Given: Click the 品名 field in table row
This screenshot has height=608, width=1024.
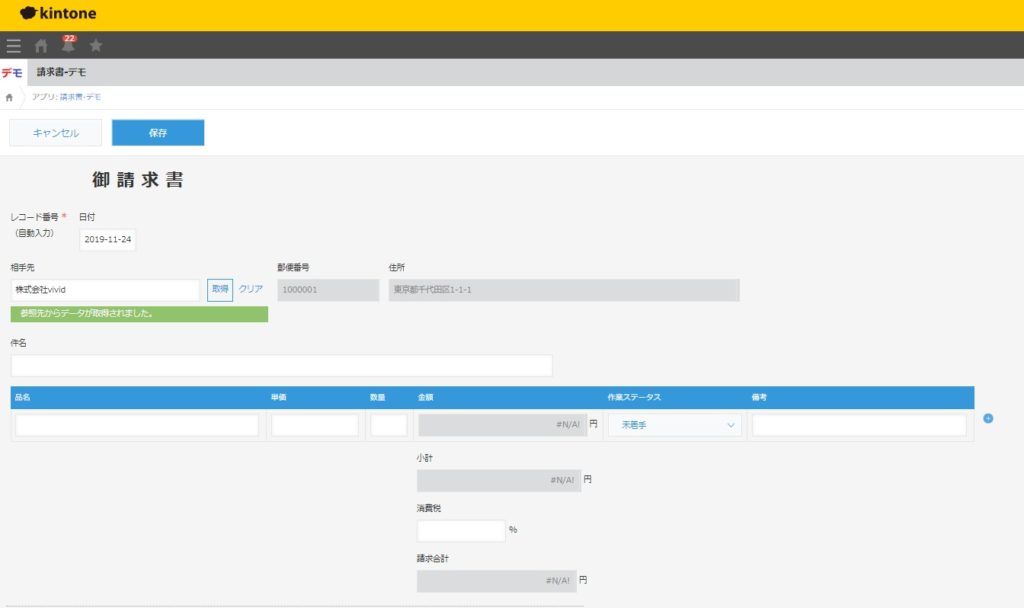Looking at the screenshot, I should click(137, 425).
